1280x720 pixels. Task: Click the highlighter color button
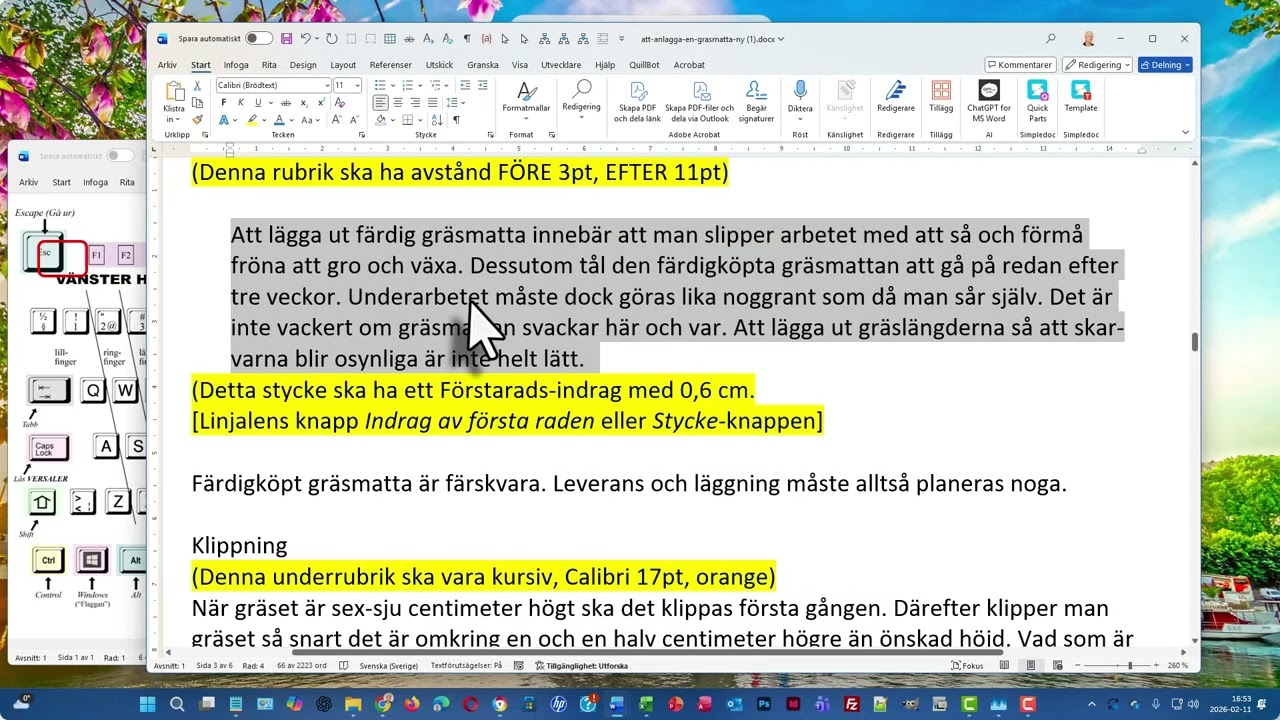pyautogui.click(x=252, y=120)
